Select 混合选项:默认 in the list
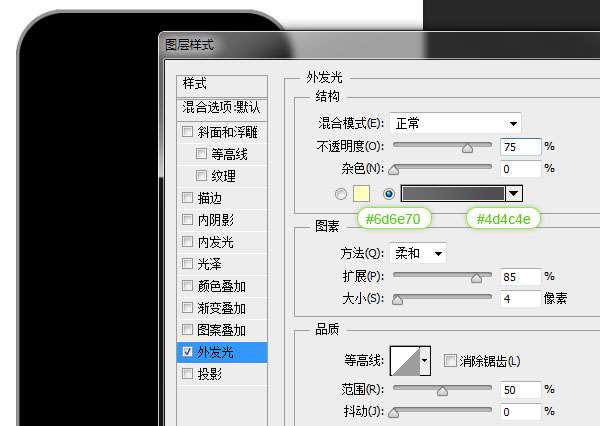 tap(221, 107)
